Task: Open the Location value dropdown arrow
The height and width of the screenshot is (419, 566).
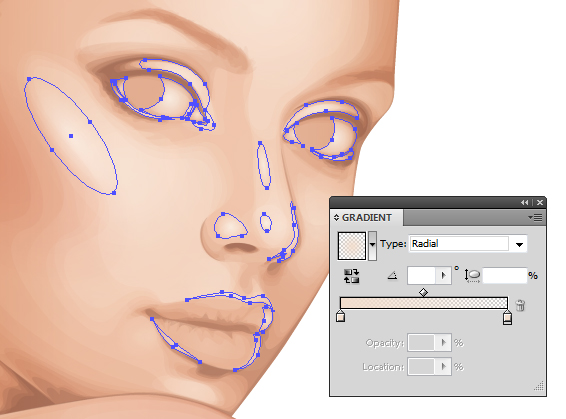Action: point(444,367)
